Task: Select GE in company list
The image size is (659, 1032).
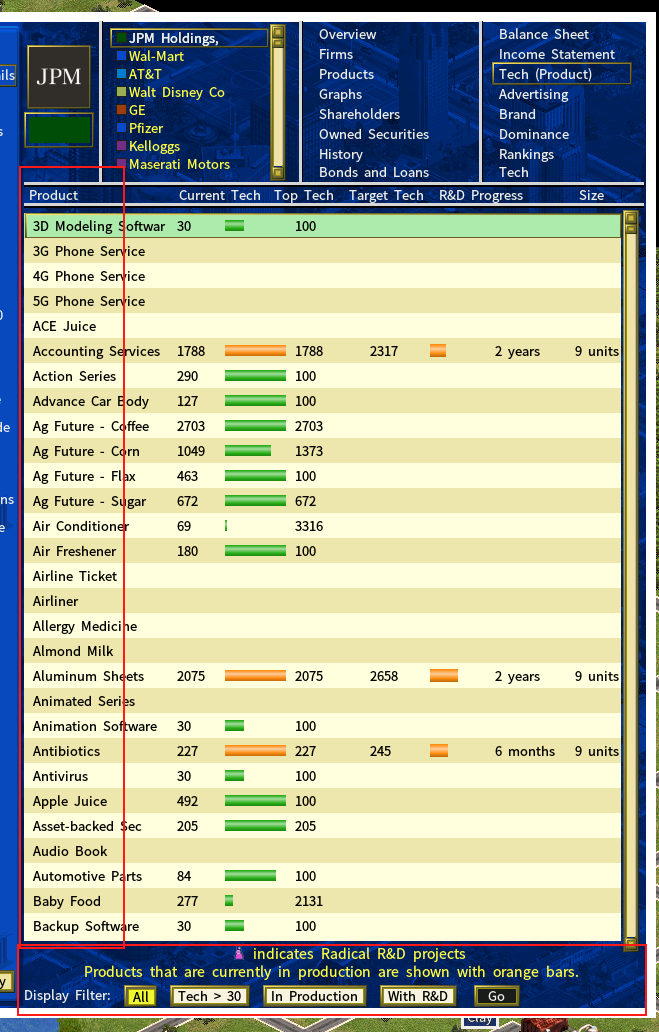Action: [x=137, y=110]
